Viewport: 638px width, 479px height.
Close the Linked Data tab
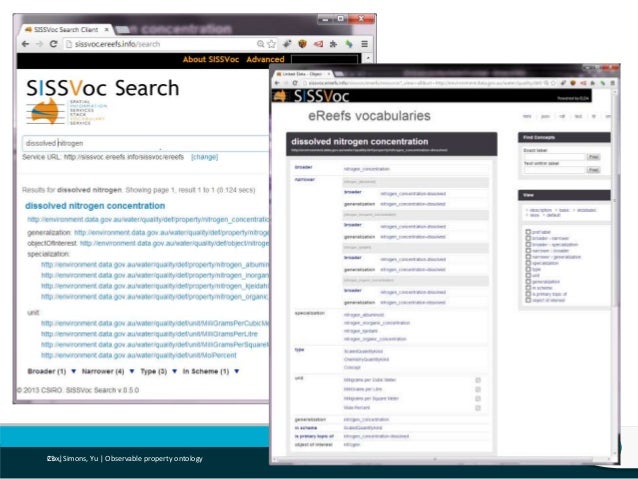click(x=329, y=74)
